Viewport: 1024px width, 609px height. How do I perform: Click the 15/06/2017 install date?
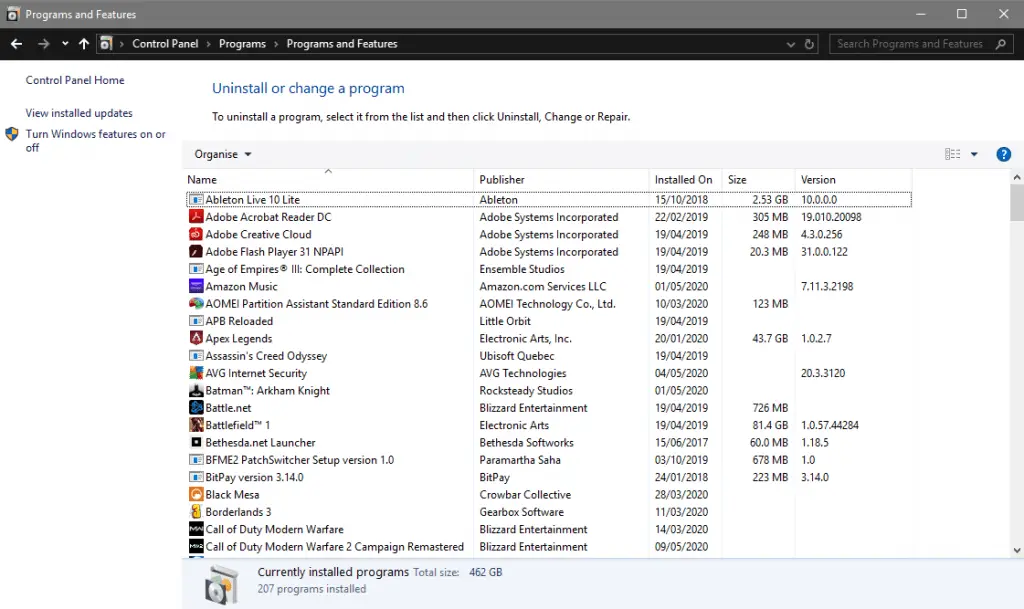pos(681,443)
